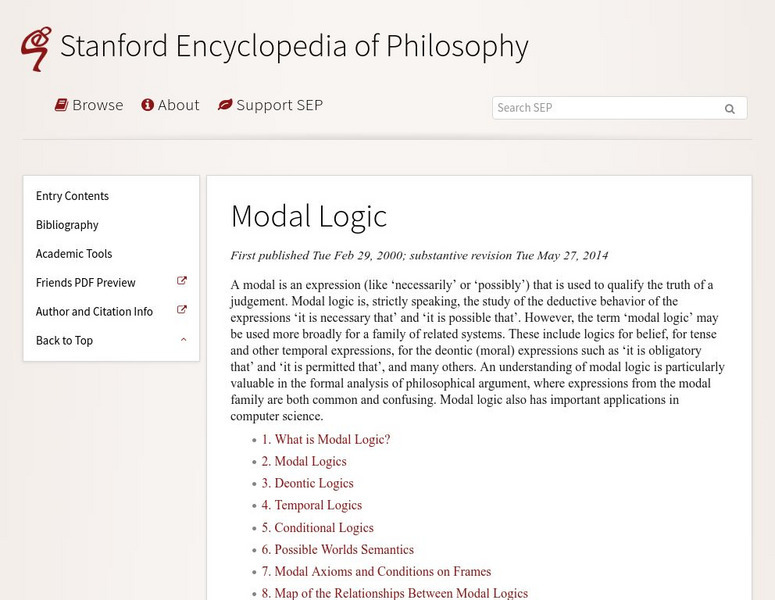This screenshot has width=775, height=600.
Task: Jump to section 1. What is Modal Logic?
Action: (x=326, y=440)
